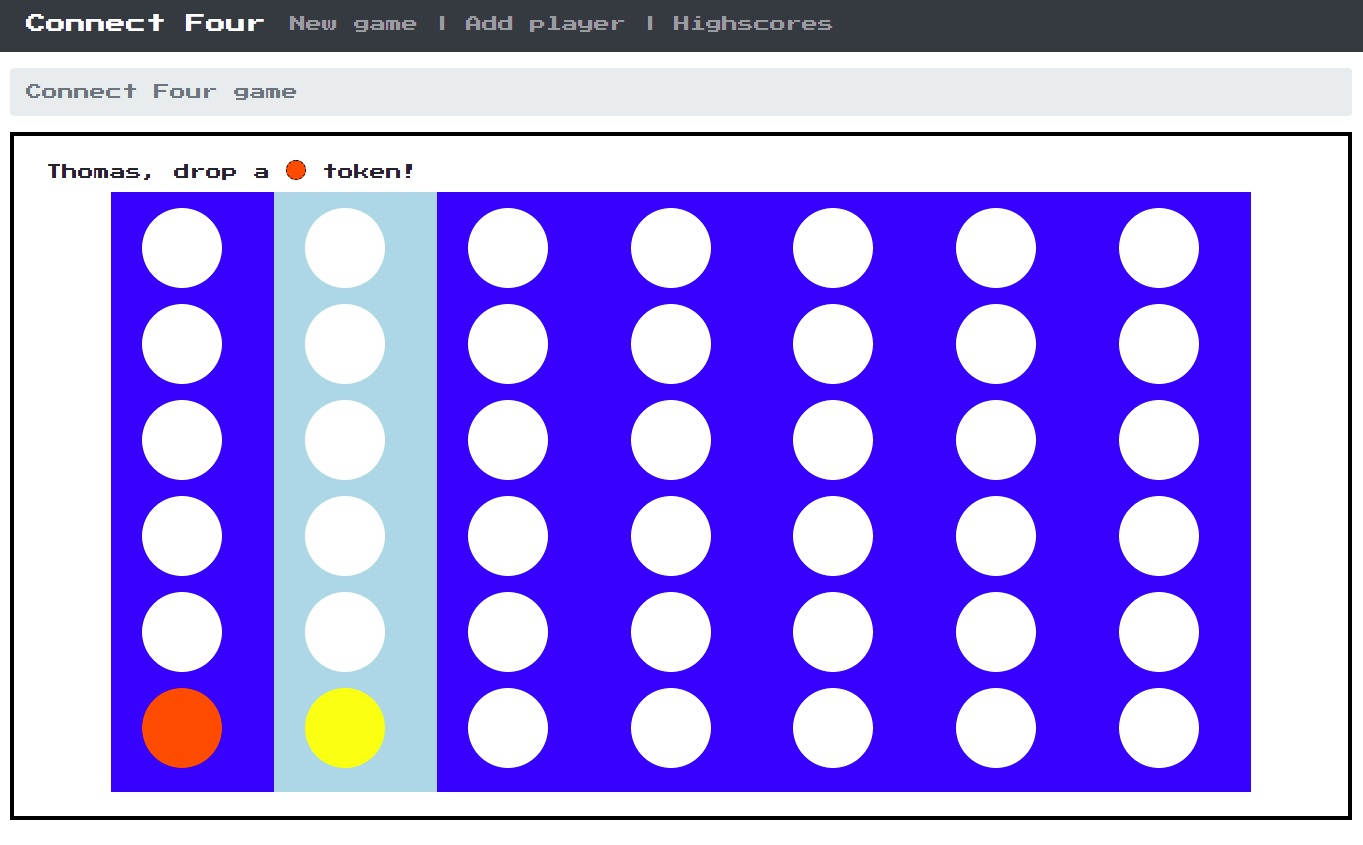Click the empty slot above the red token
The image size is (1363, 845).
tap(182, 631)
